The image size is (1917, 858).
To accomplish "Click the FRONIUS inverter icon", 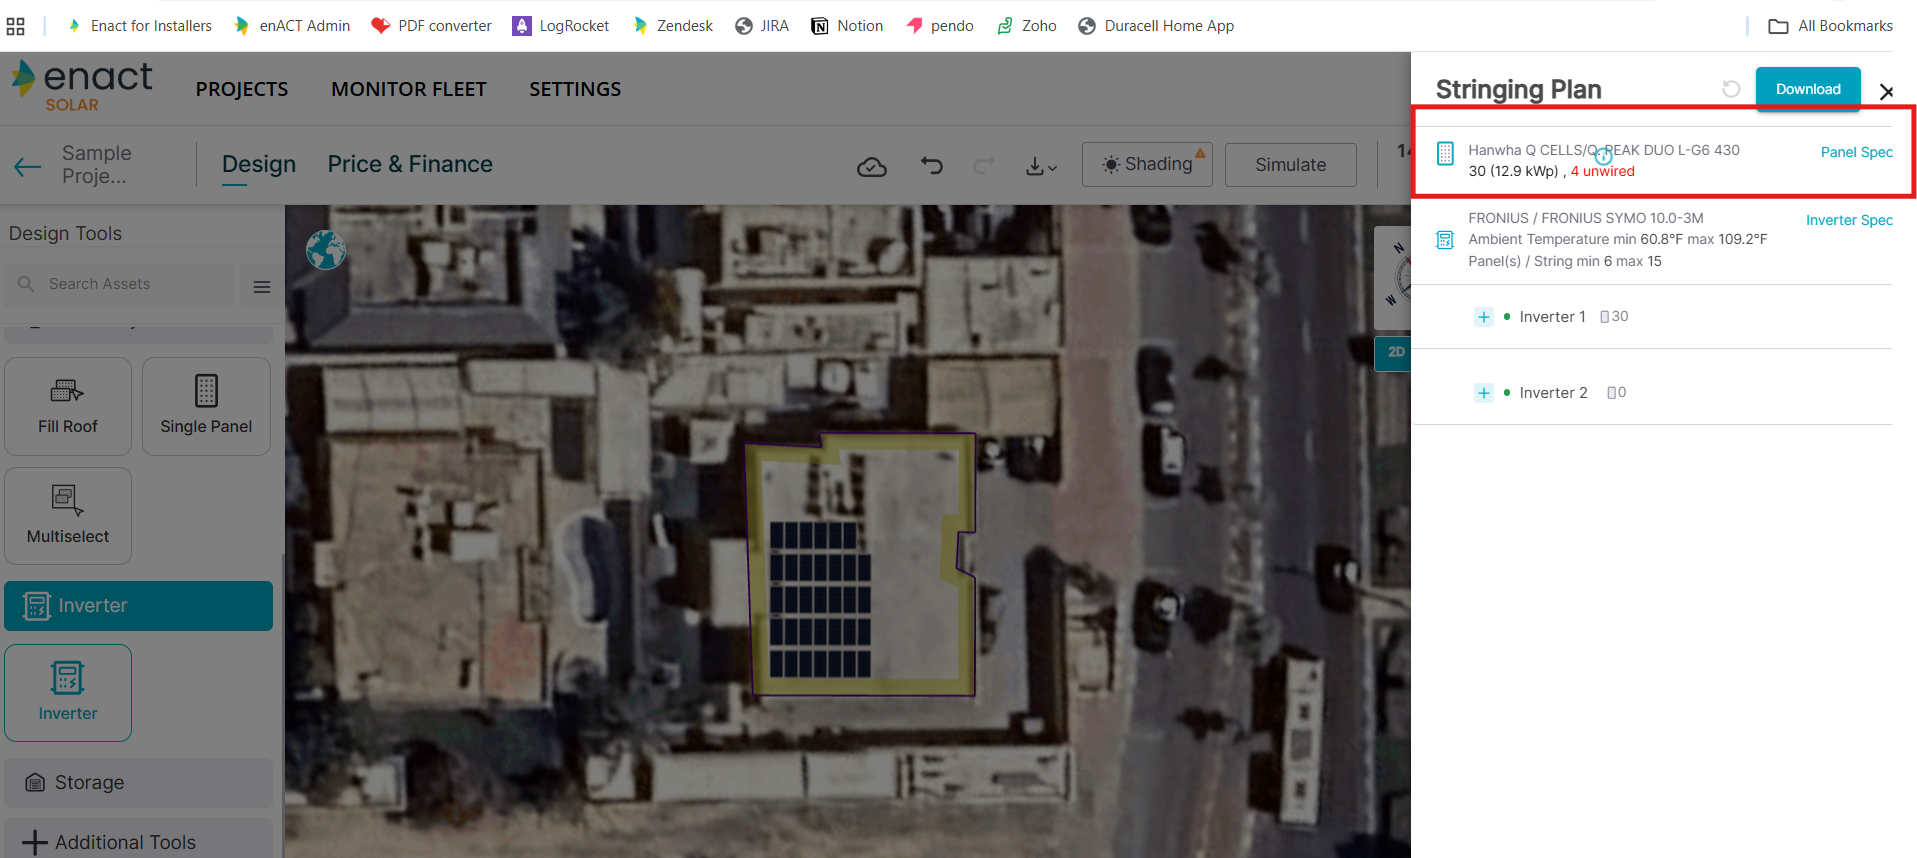I will pyautogui.click(x=1445, y=240).
